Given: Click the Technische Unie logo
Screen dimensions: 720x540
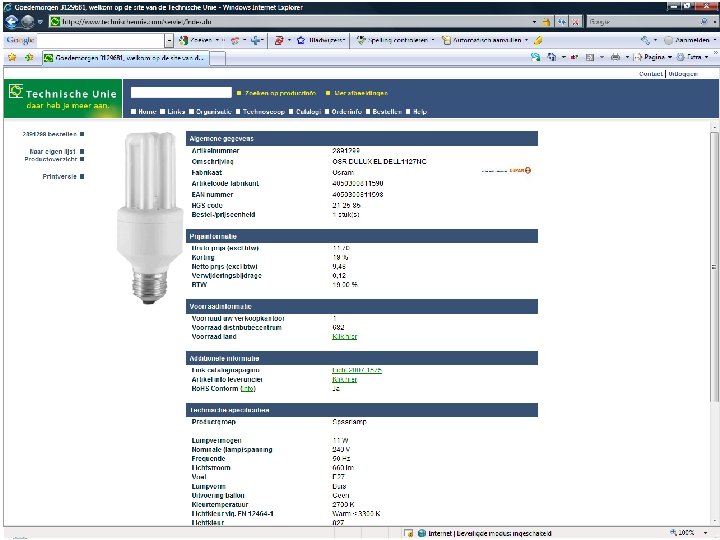Looking at the screenshot, I should click(x=63, y=98).
